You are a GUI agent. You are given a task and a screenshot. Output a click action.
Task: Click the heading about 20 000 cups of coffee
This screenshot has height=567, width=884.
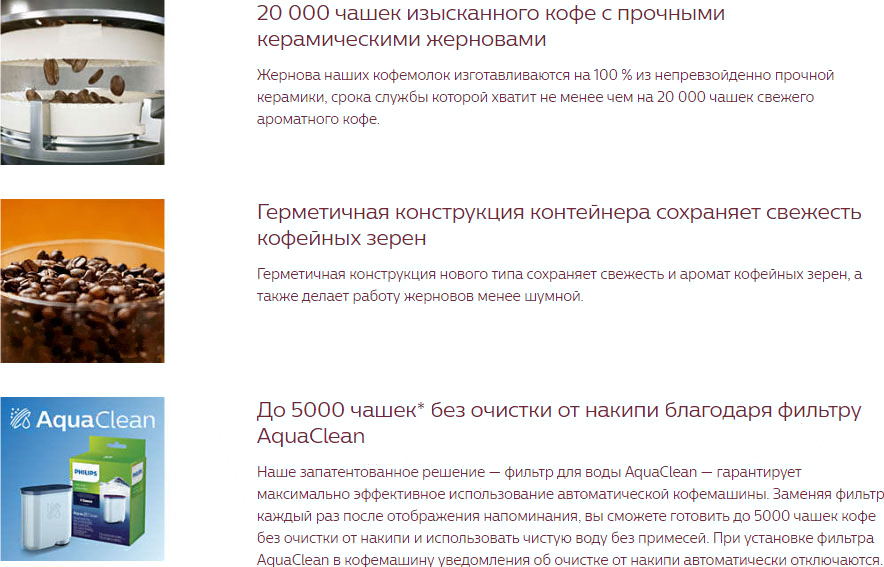pyautogui.click(x=490, y=14)
